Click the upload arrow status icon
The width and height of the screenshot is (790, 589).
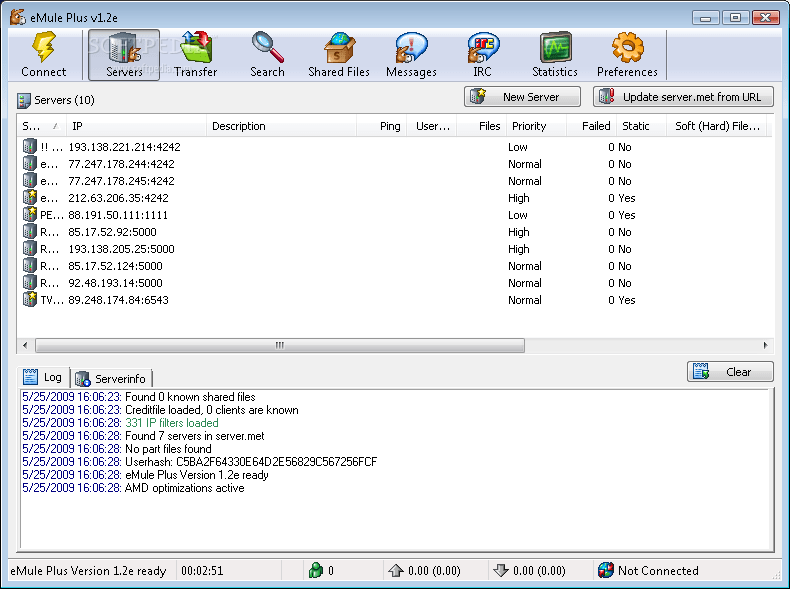(396, 570)
